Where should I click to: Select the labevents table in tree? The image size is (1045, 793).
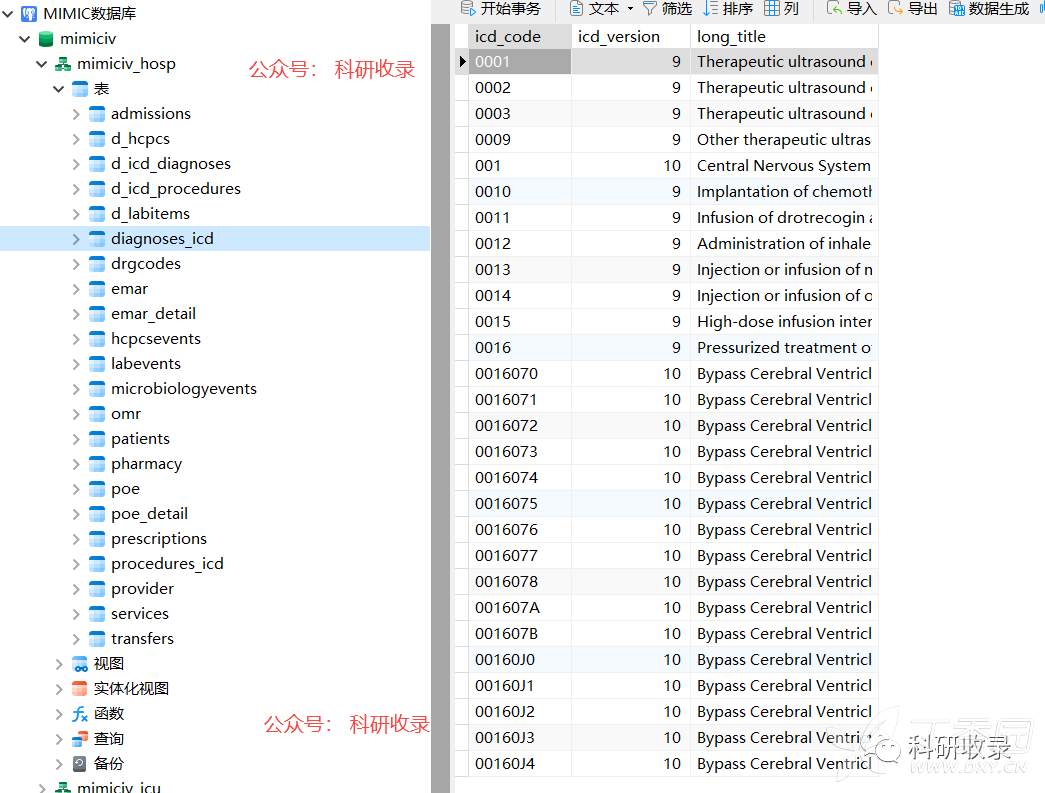145,364
